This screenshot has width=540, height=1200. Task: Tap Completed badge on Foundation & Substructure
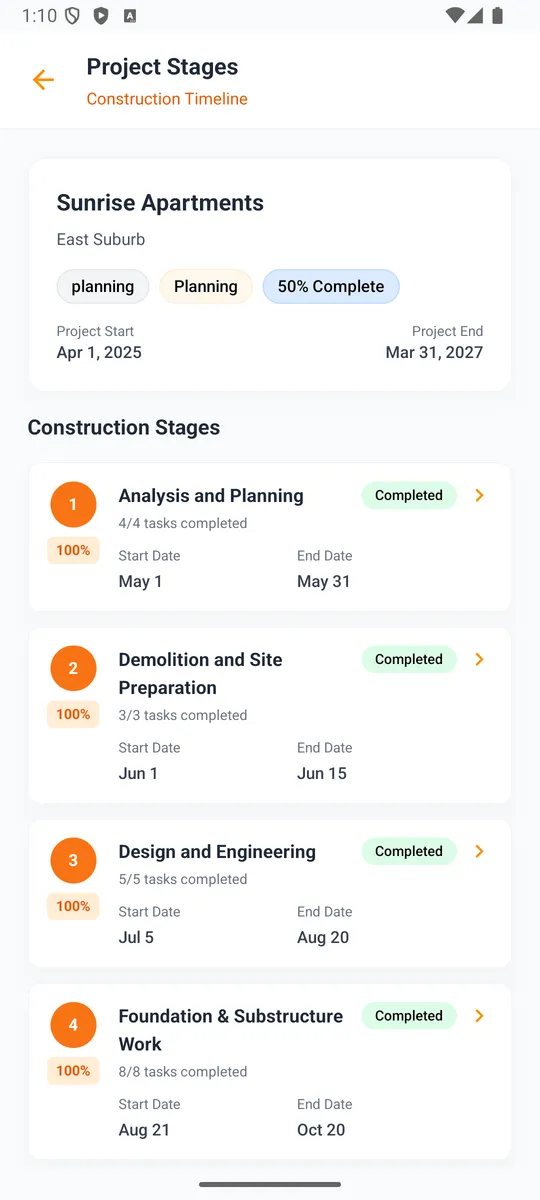pos(409,1015)
